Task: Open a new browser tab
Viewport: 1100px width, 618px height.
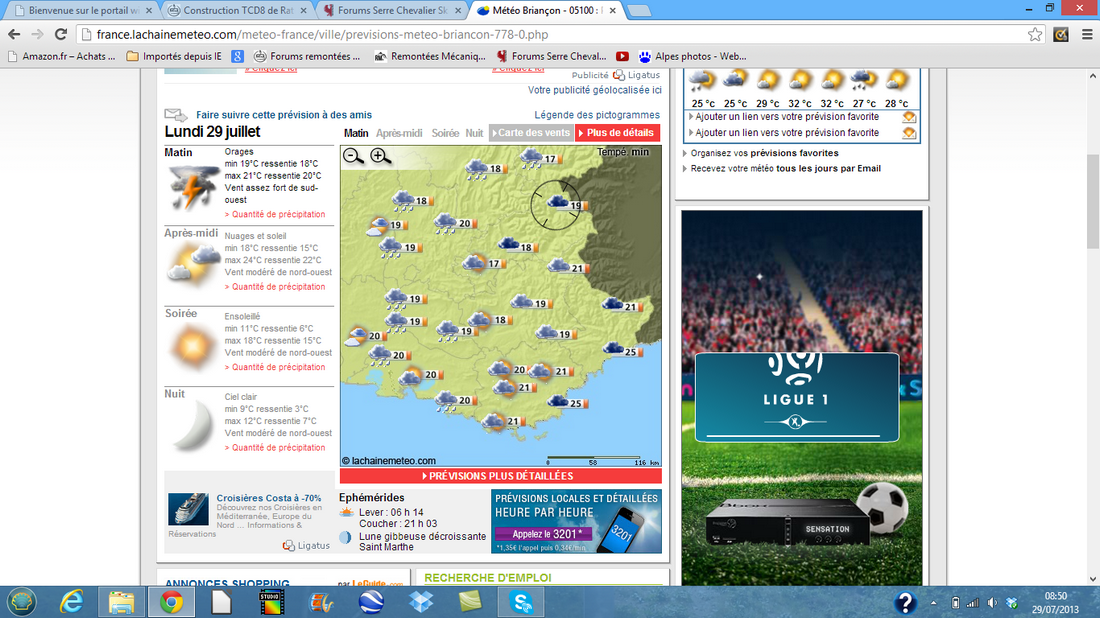Action: pos(638,11)
